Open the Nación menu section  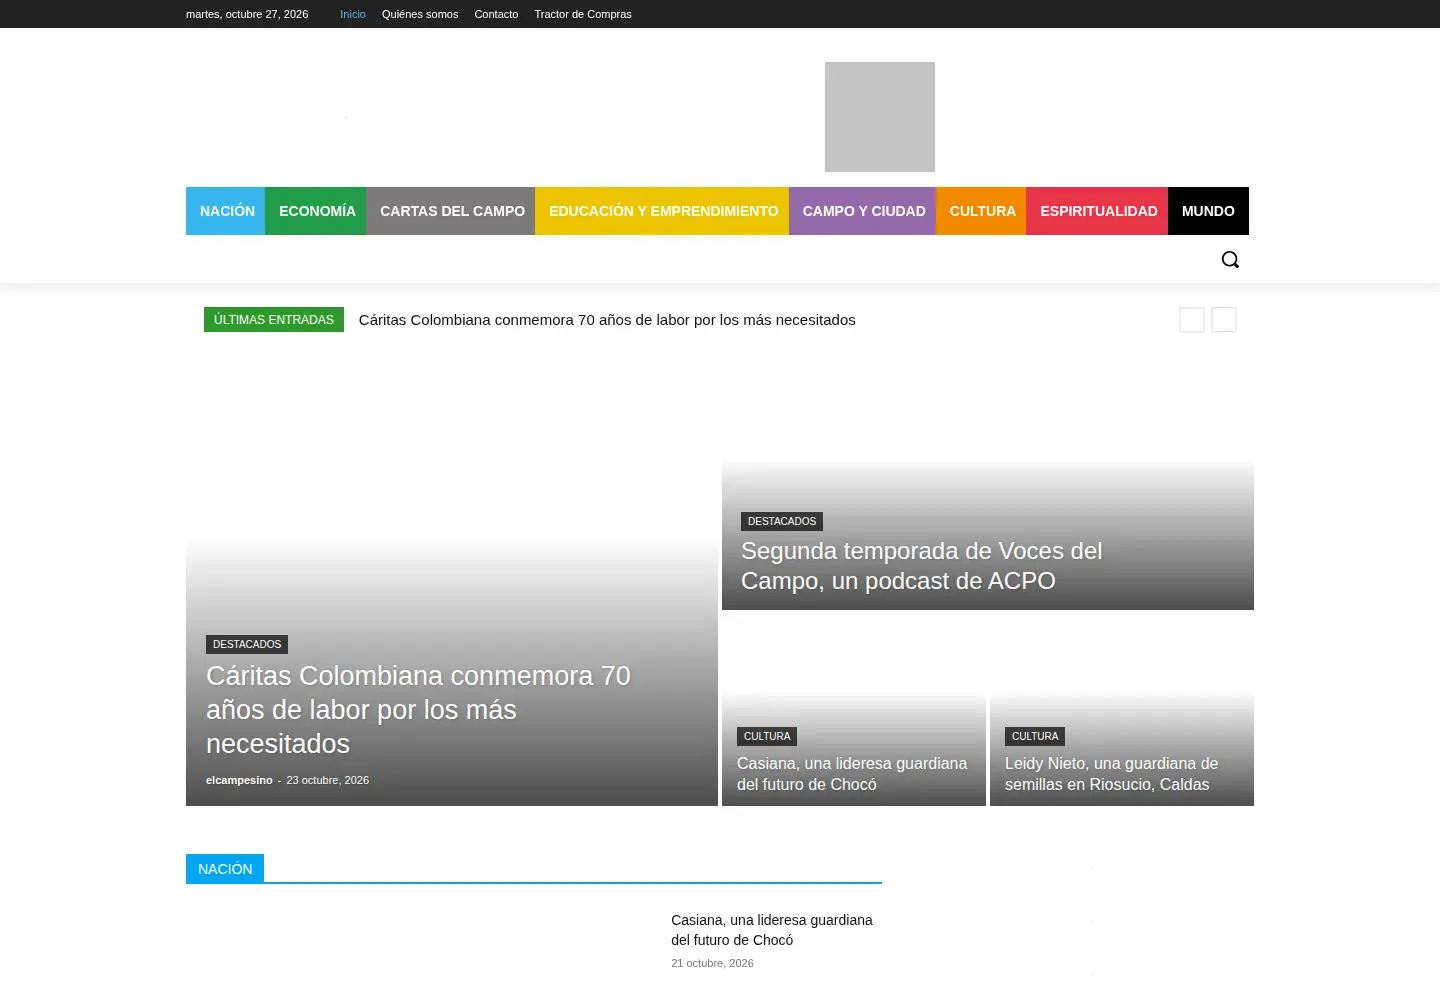pos(226,211)
